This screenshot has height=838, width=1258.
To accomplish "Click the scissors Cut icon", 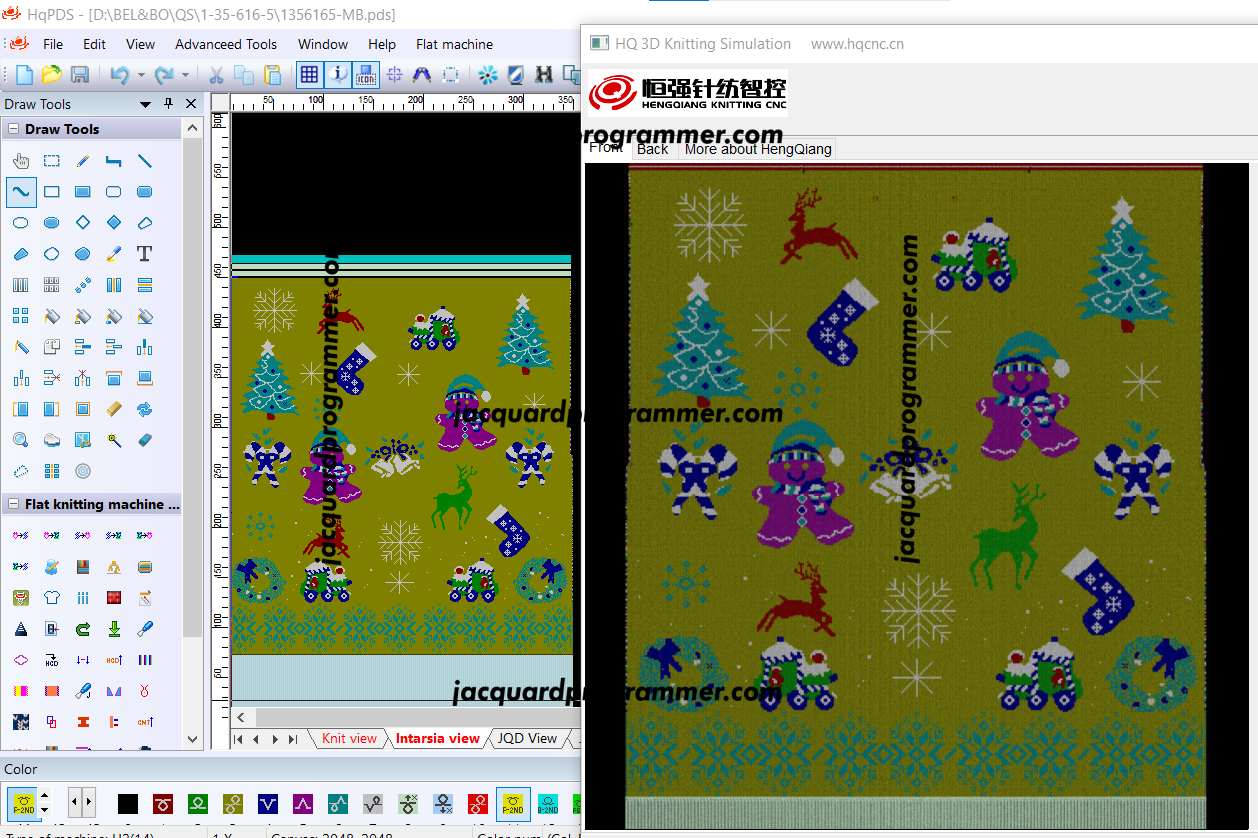I will pos(215,75).
